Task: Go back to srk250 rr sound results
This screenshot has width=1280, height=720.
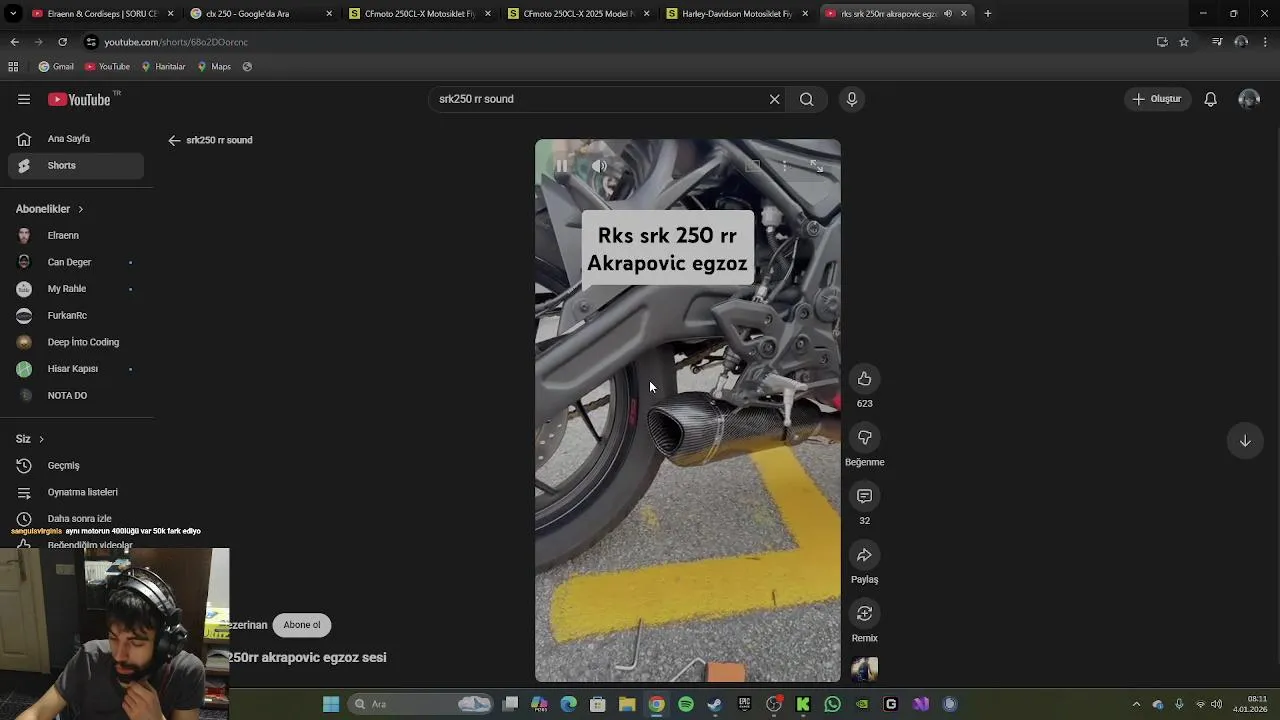Action: (x=174, y=140)
